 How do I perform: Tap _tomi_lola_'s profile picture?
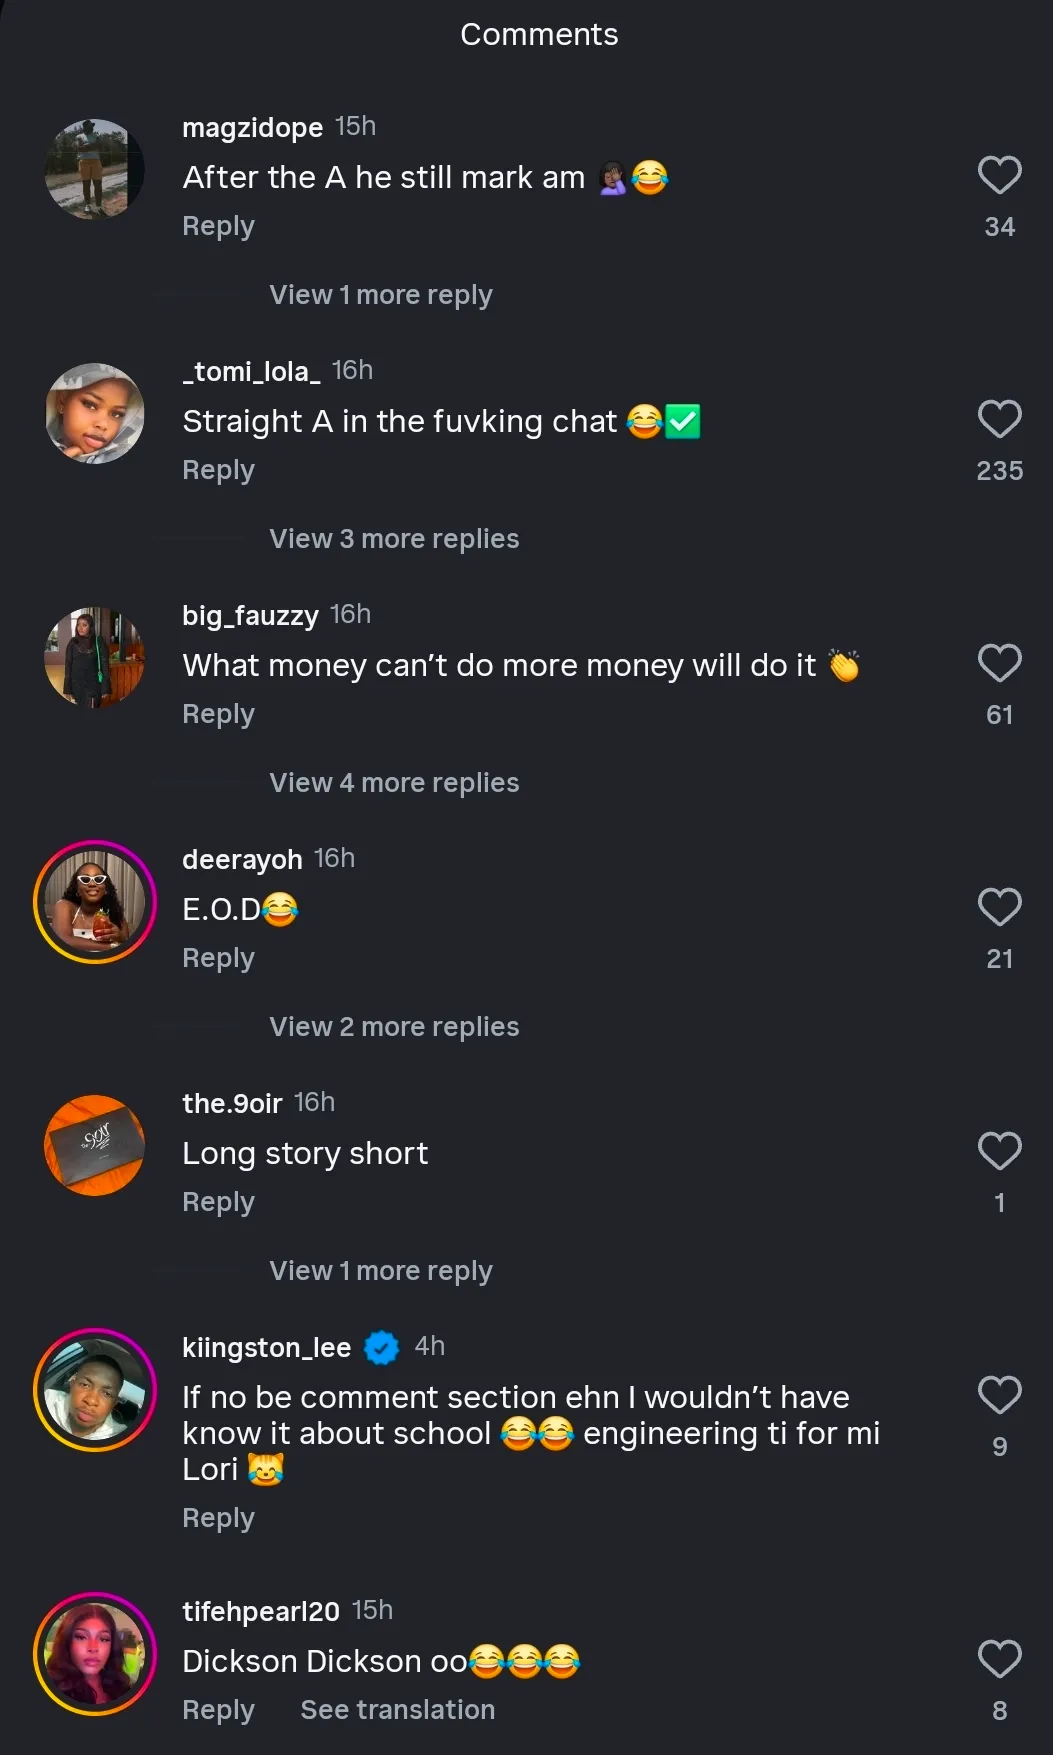[95, 413]
